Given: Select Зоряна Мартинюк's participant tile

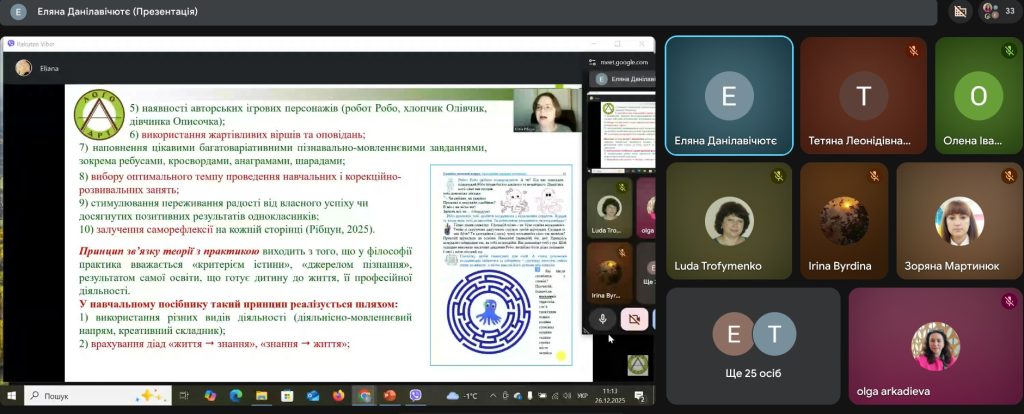Looking at the screenshot, I should tap(957, 222).
